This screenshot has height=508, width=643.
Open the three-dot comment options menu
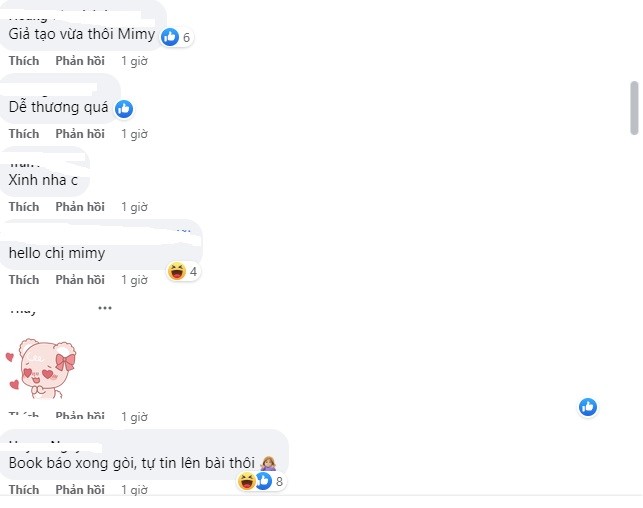105,308
